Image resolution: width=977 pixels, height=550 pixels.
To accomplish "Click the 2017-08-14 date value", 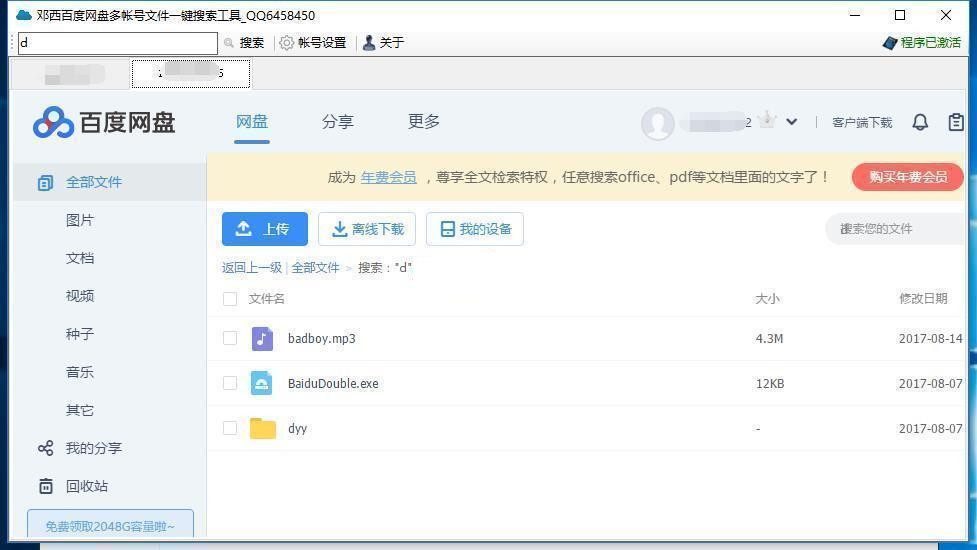I will [930, 339].
